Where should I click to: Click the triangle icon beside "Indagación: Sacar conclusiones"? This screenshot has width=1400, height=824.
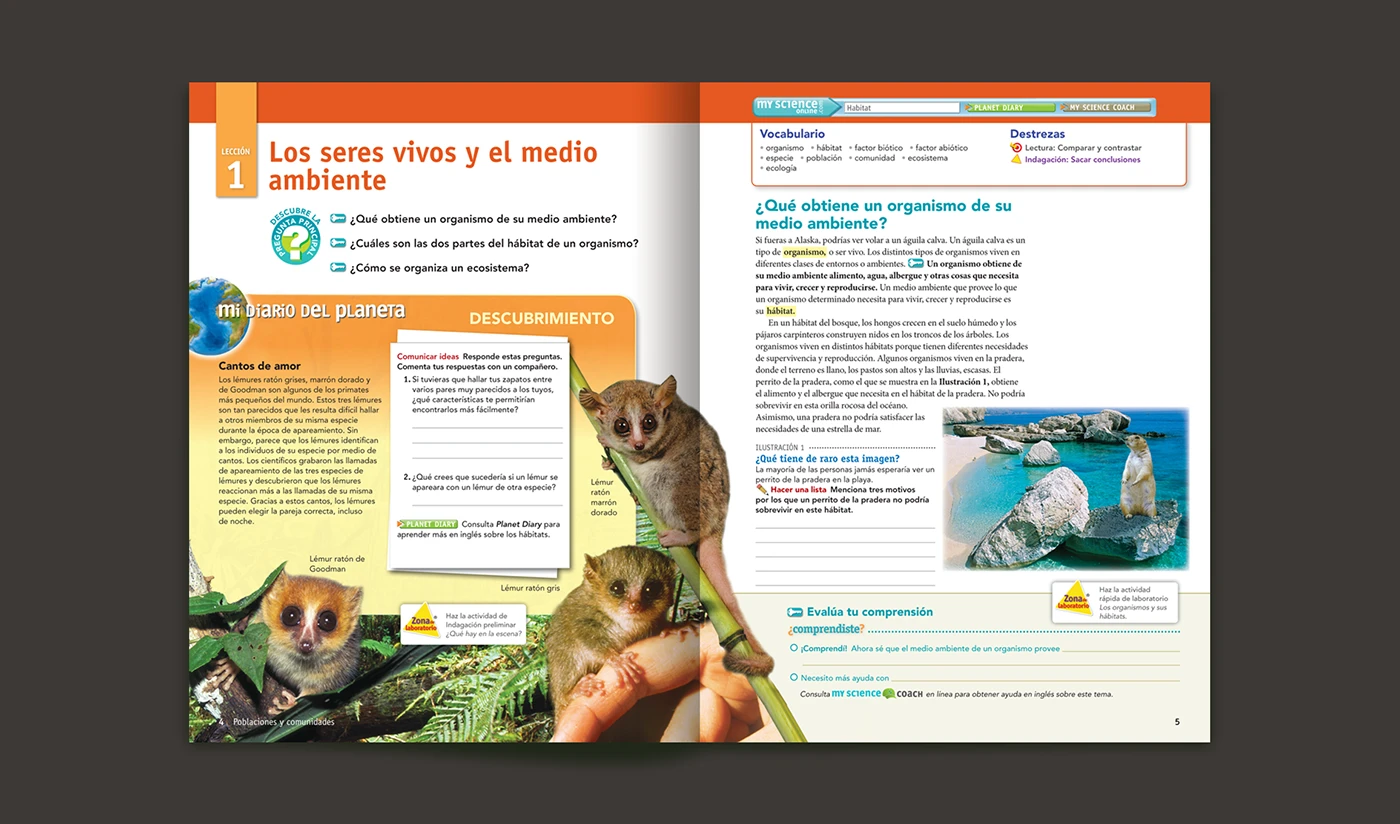click(x=1016, y=159)
